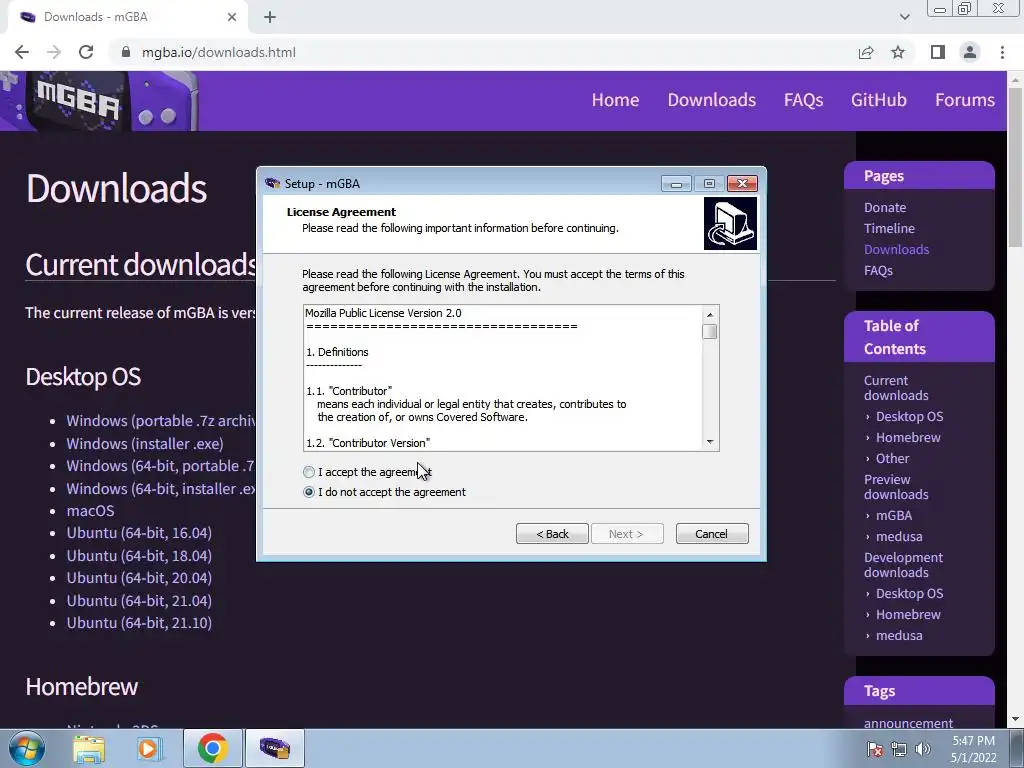This screenshot has width=1024, height=768.
Task: Click 'Other' in Table of Contents
Action: [x=892, y=458]
